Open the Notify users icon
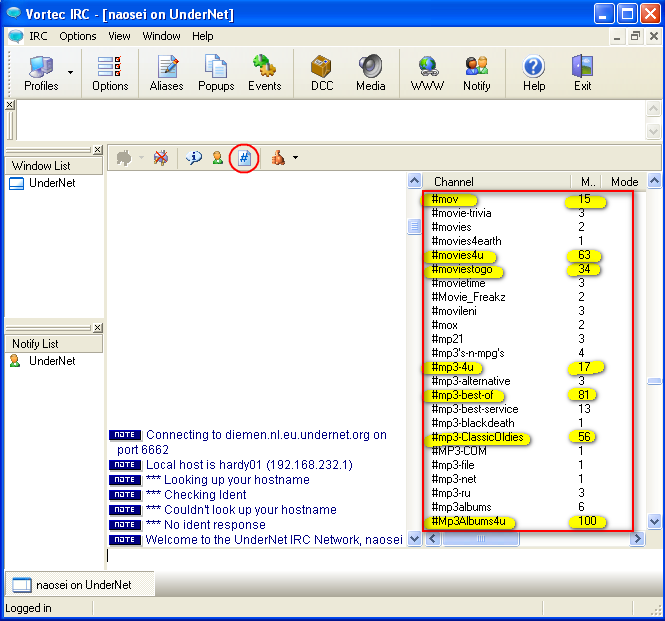The width and height of the screenshot is (665, 621). [x=477, y=73]
